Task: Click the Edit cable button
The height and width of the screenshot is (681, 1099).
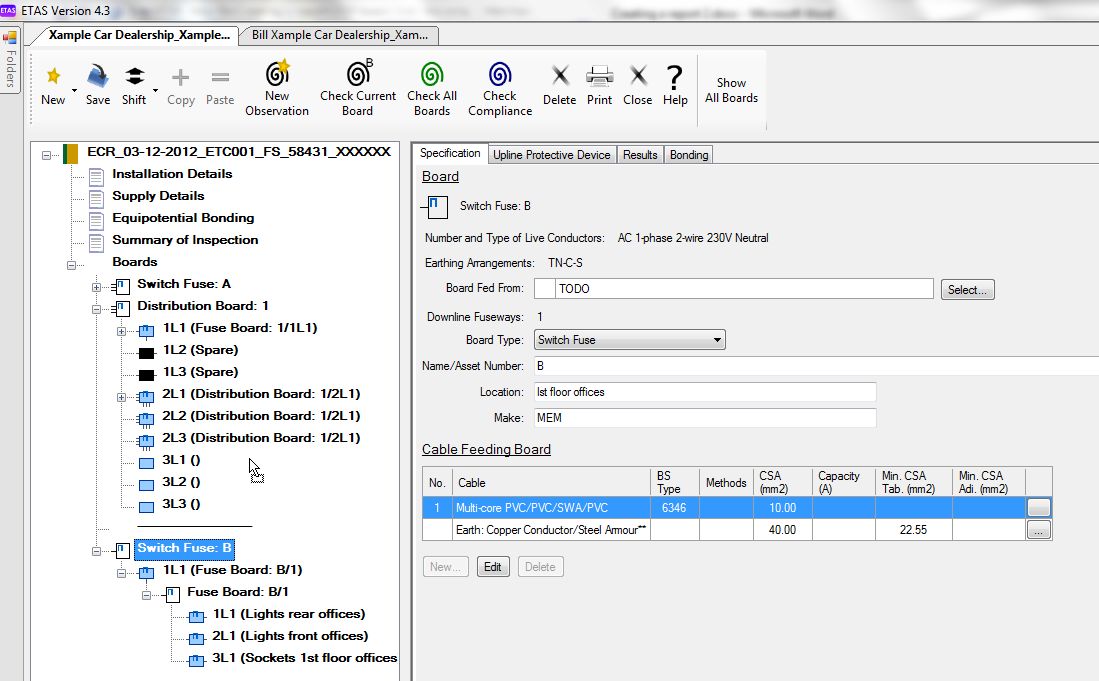Action: (493, 567)
